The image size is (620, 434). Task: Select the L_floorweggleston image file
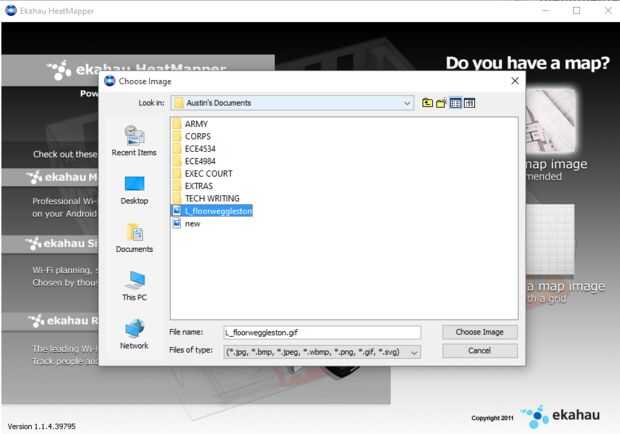[x=212, y=211]
